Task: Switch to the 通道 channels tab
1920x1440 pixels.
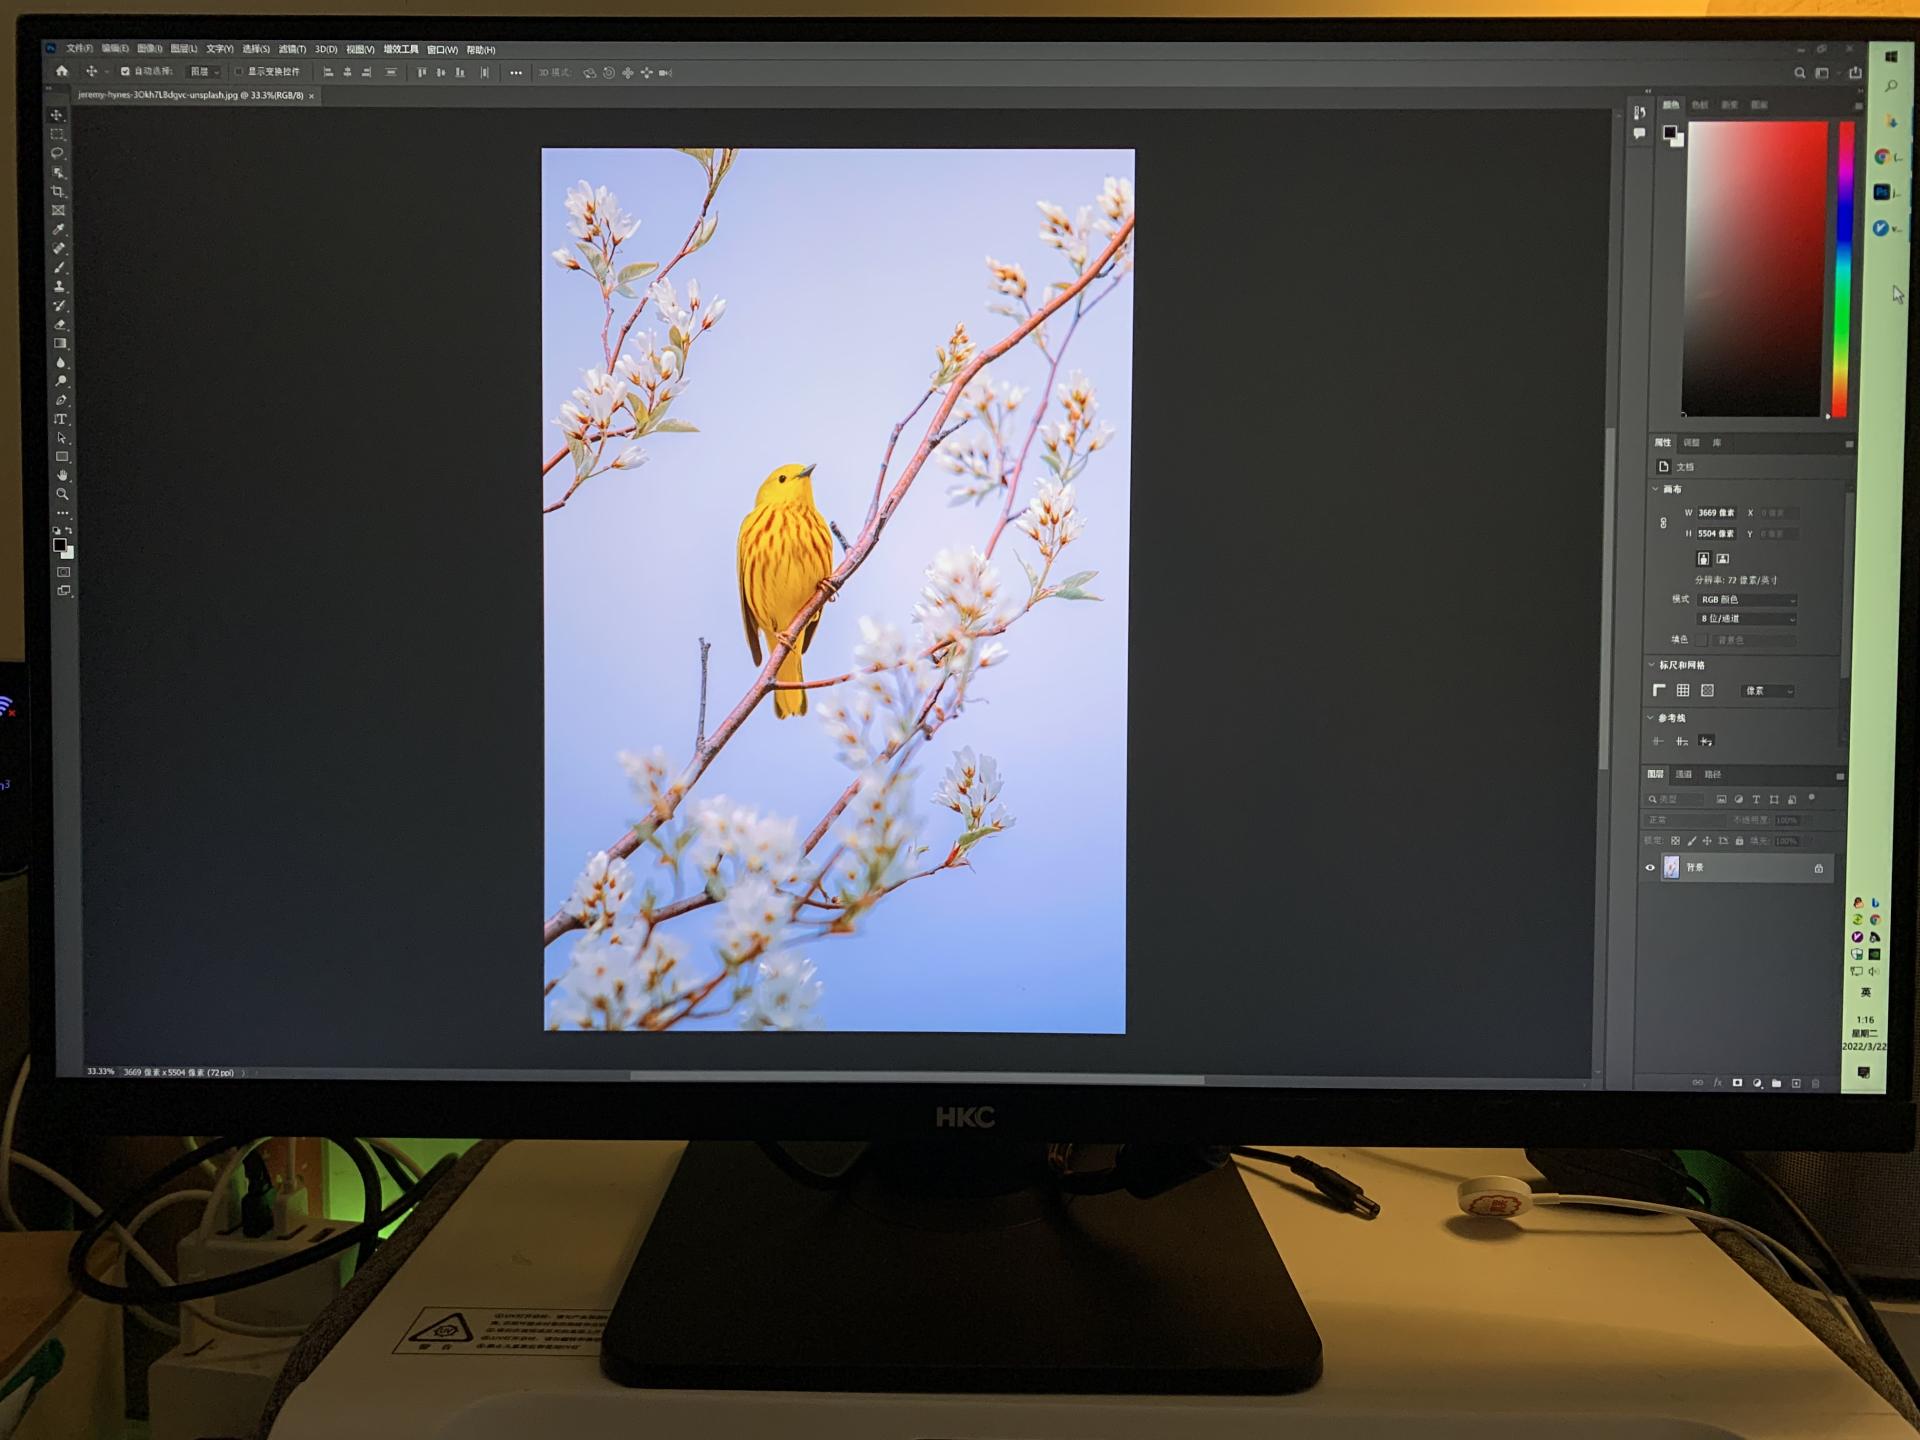Action: pos(1684,774)
